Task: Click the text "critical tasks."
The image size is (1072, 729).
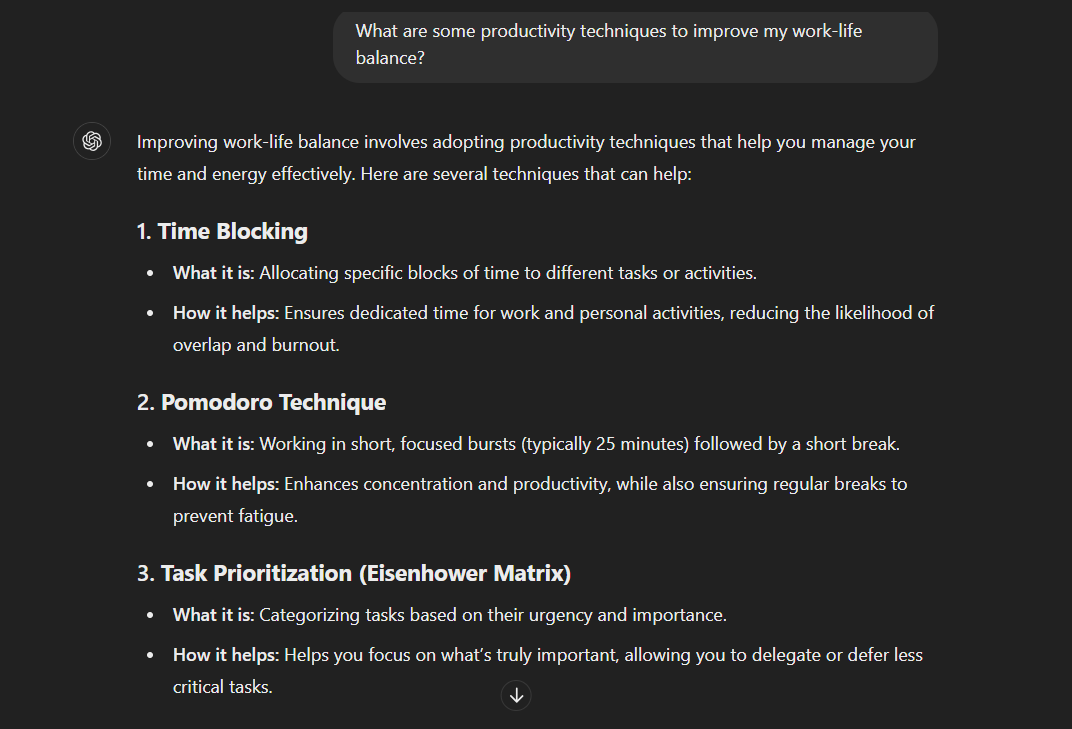Action: pyautogui.click(x=222, y=687)
